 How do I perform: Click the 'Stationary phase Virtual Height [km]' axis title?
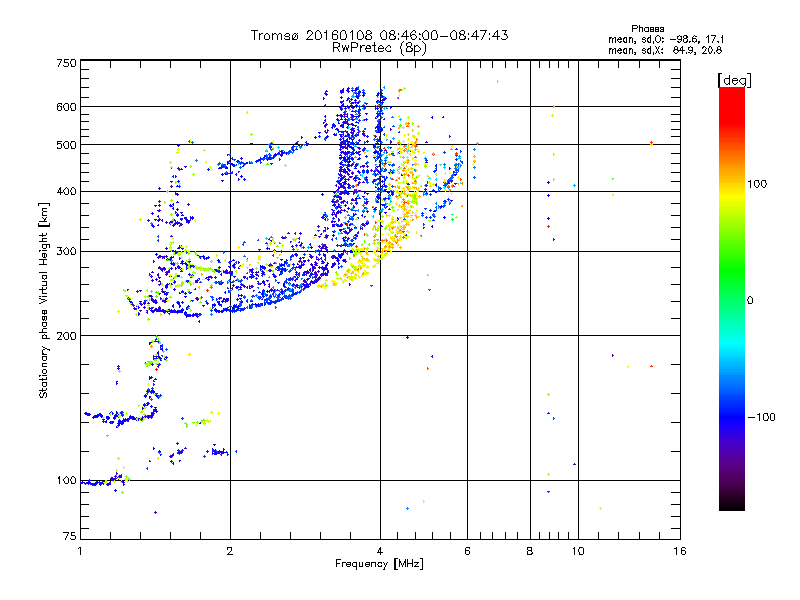coord(44,300)
